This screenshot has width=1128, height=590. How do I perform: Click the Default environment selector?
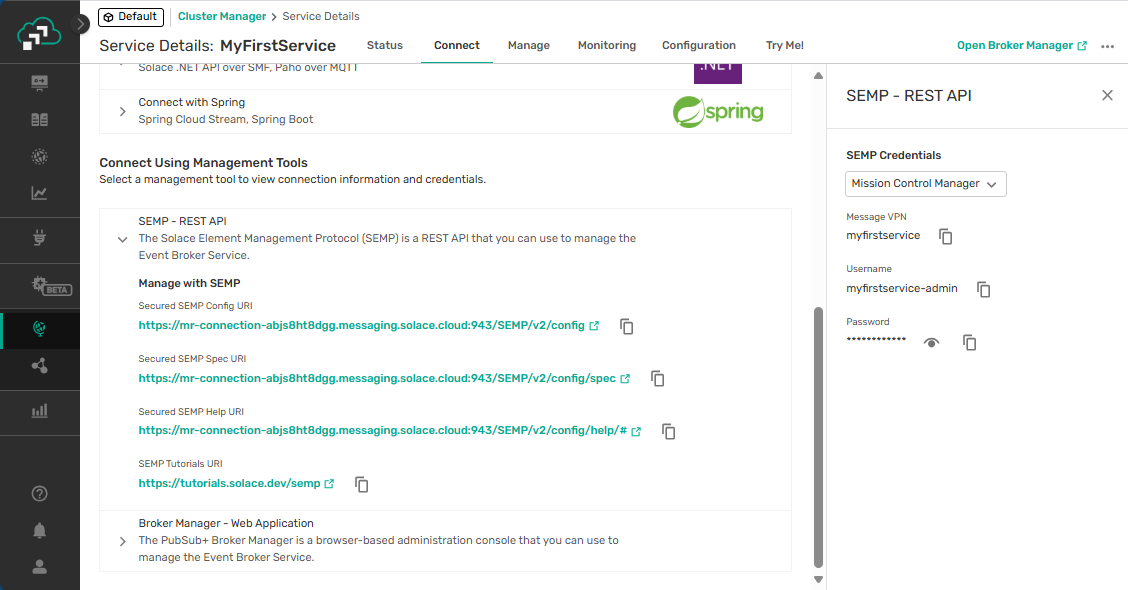[131, 17]
